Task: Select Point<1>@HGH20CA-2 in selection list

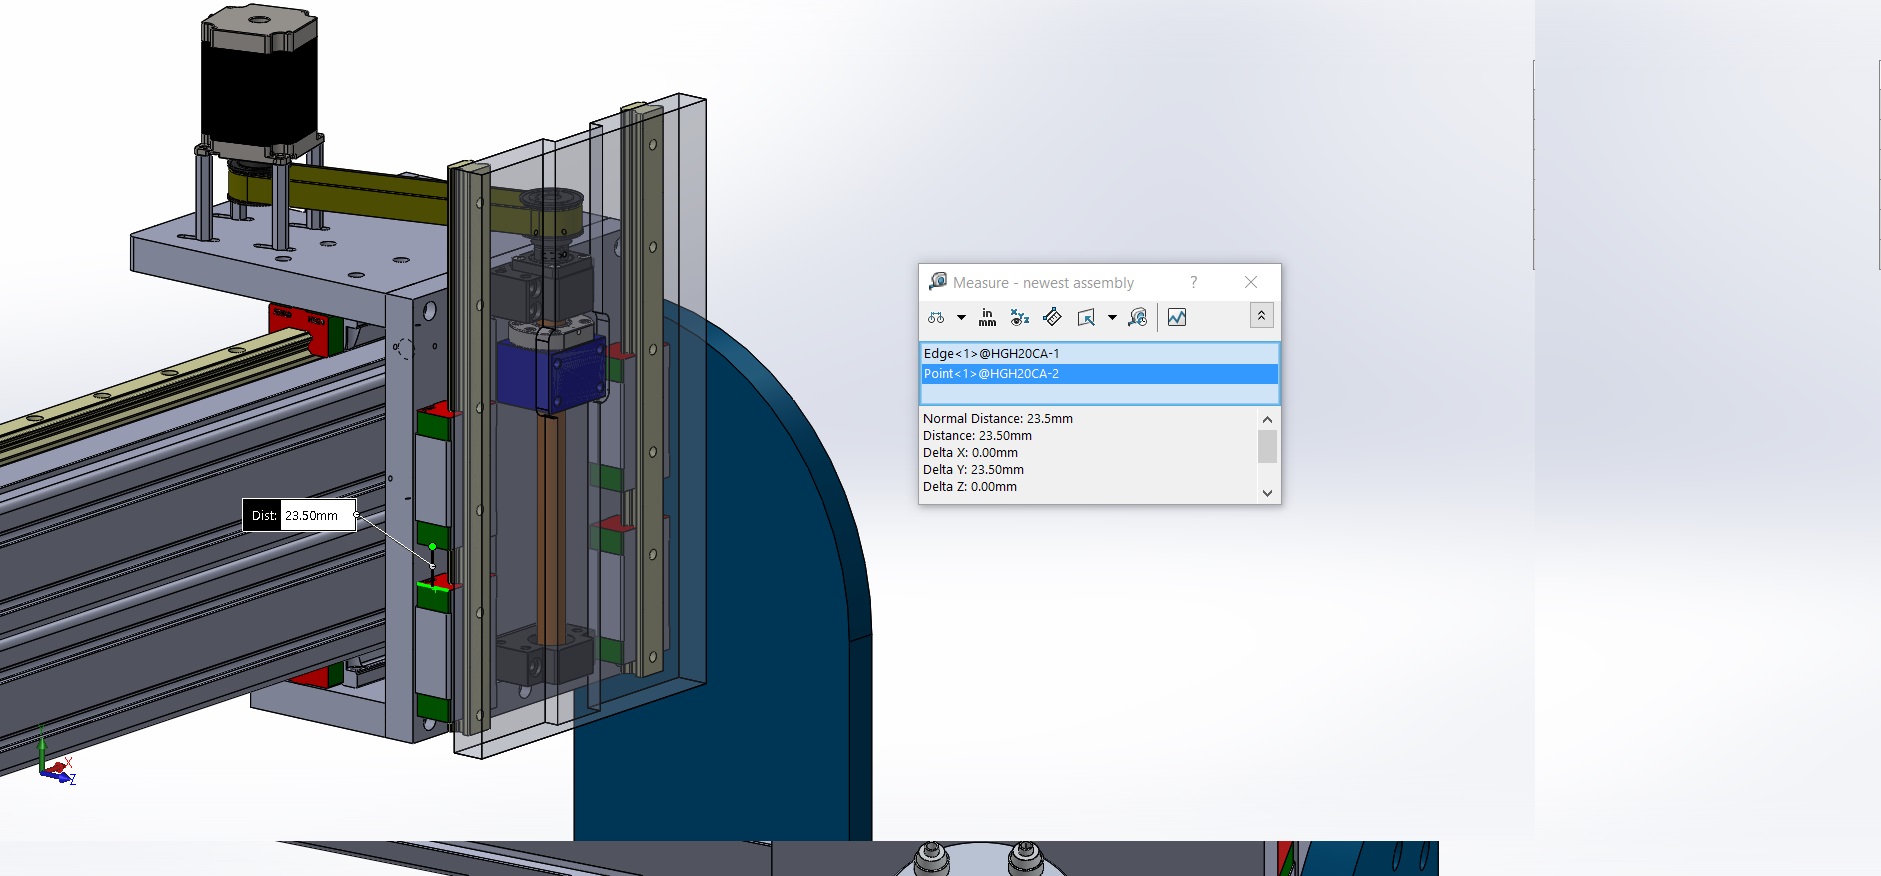Action: 991,374
